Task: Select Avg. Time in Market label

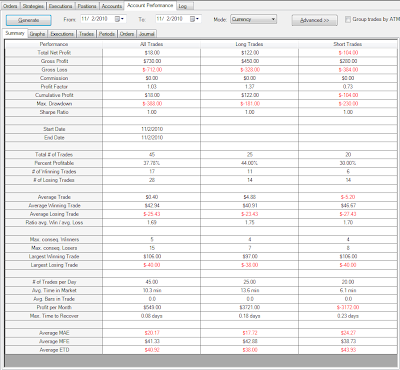Action: click(54, 291)
